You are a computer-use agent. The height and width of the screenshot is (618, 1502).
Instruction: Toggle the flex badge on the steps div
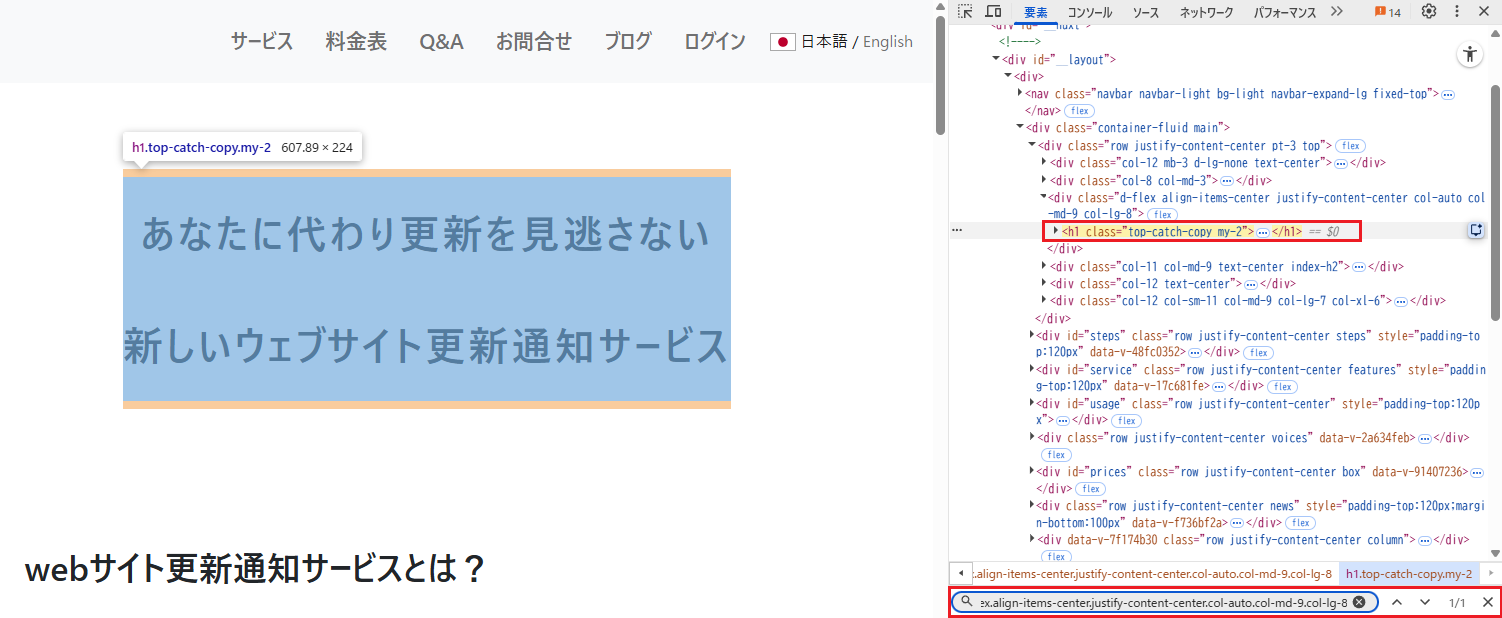pos(1258,353)
